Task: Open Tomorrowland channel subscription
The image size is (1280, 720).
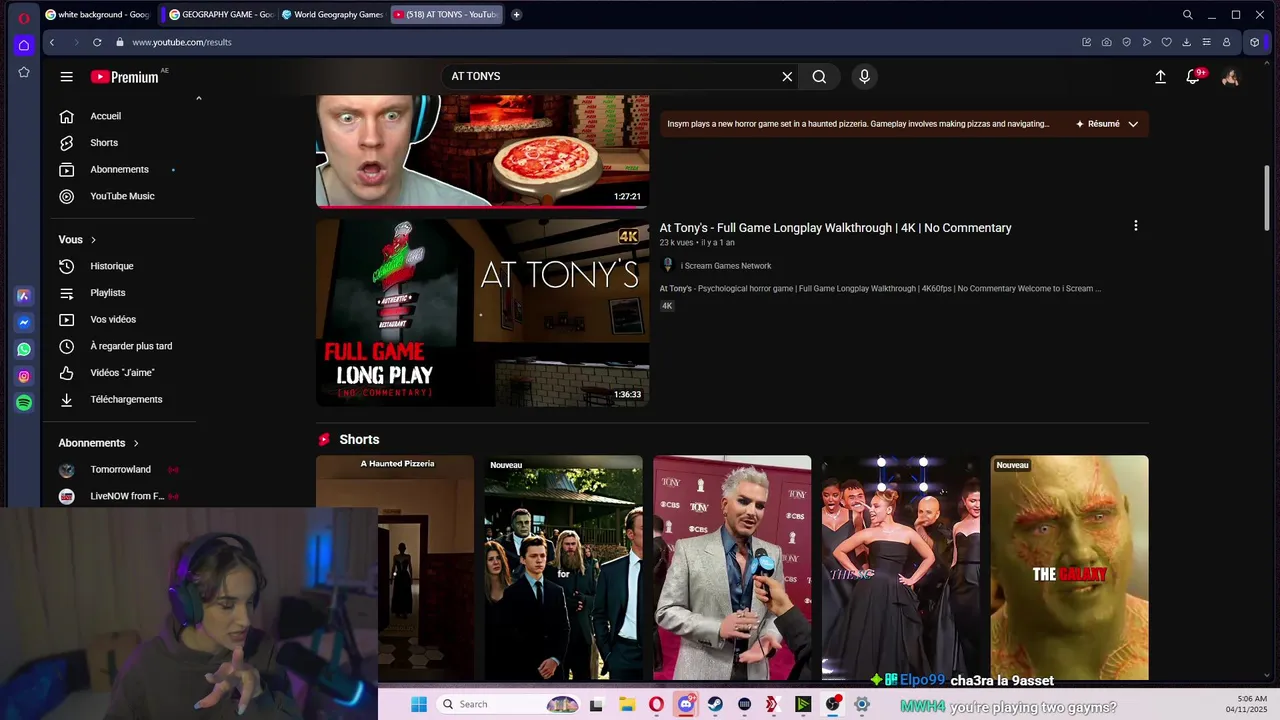Action: (x=118, y=469)
